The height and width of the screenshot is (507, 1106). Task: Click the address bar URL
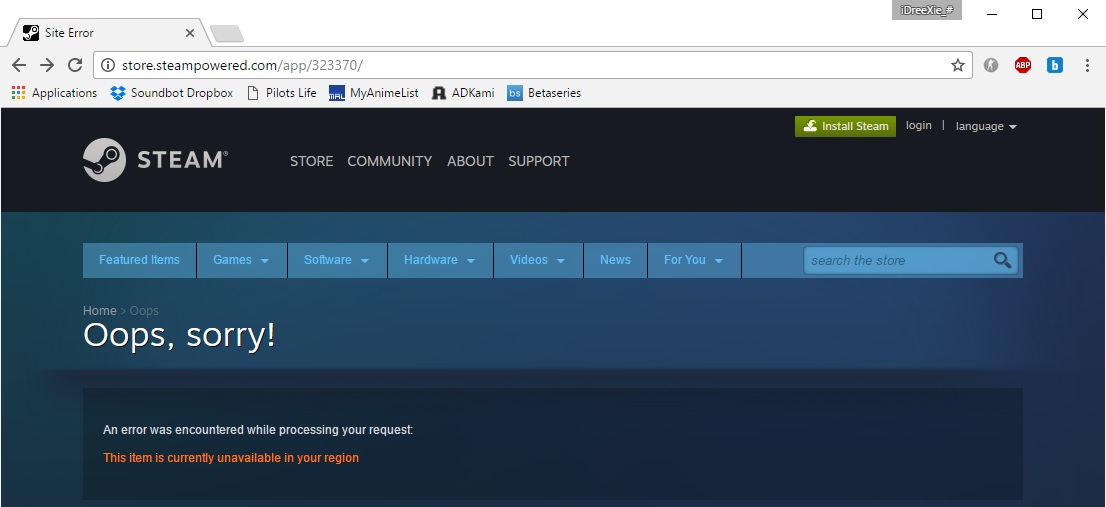(242, 66)
